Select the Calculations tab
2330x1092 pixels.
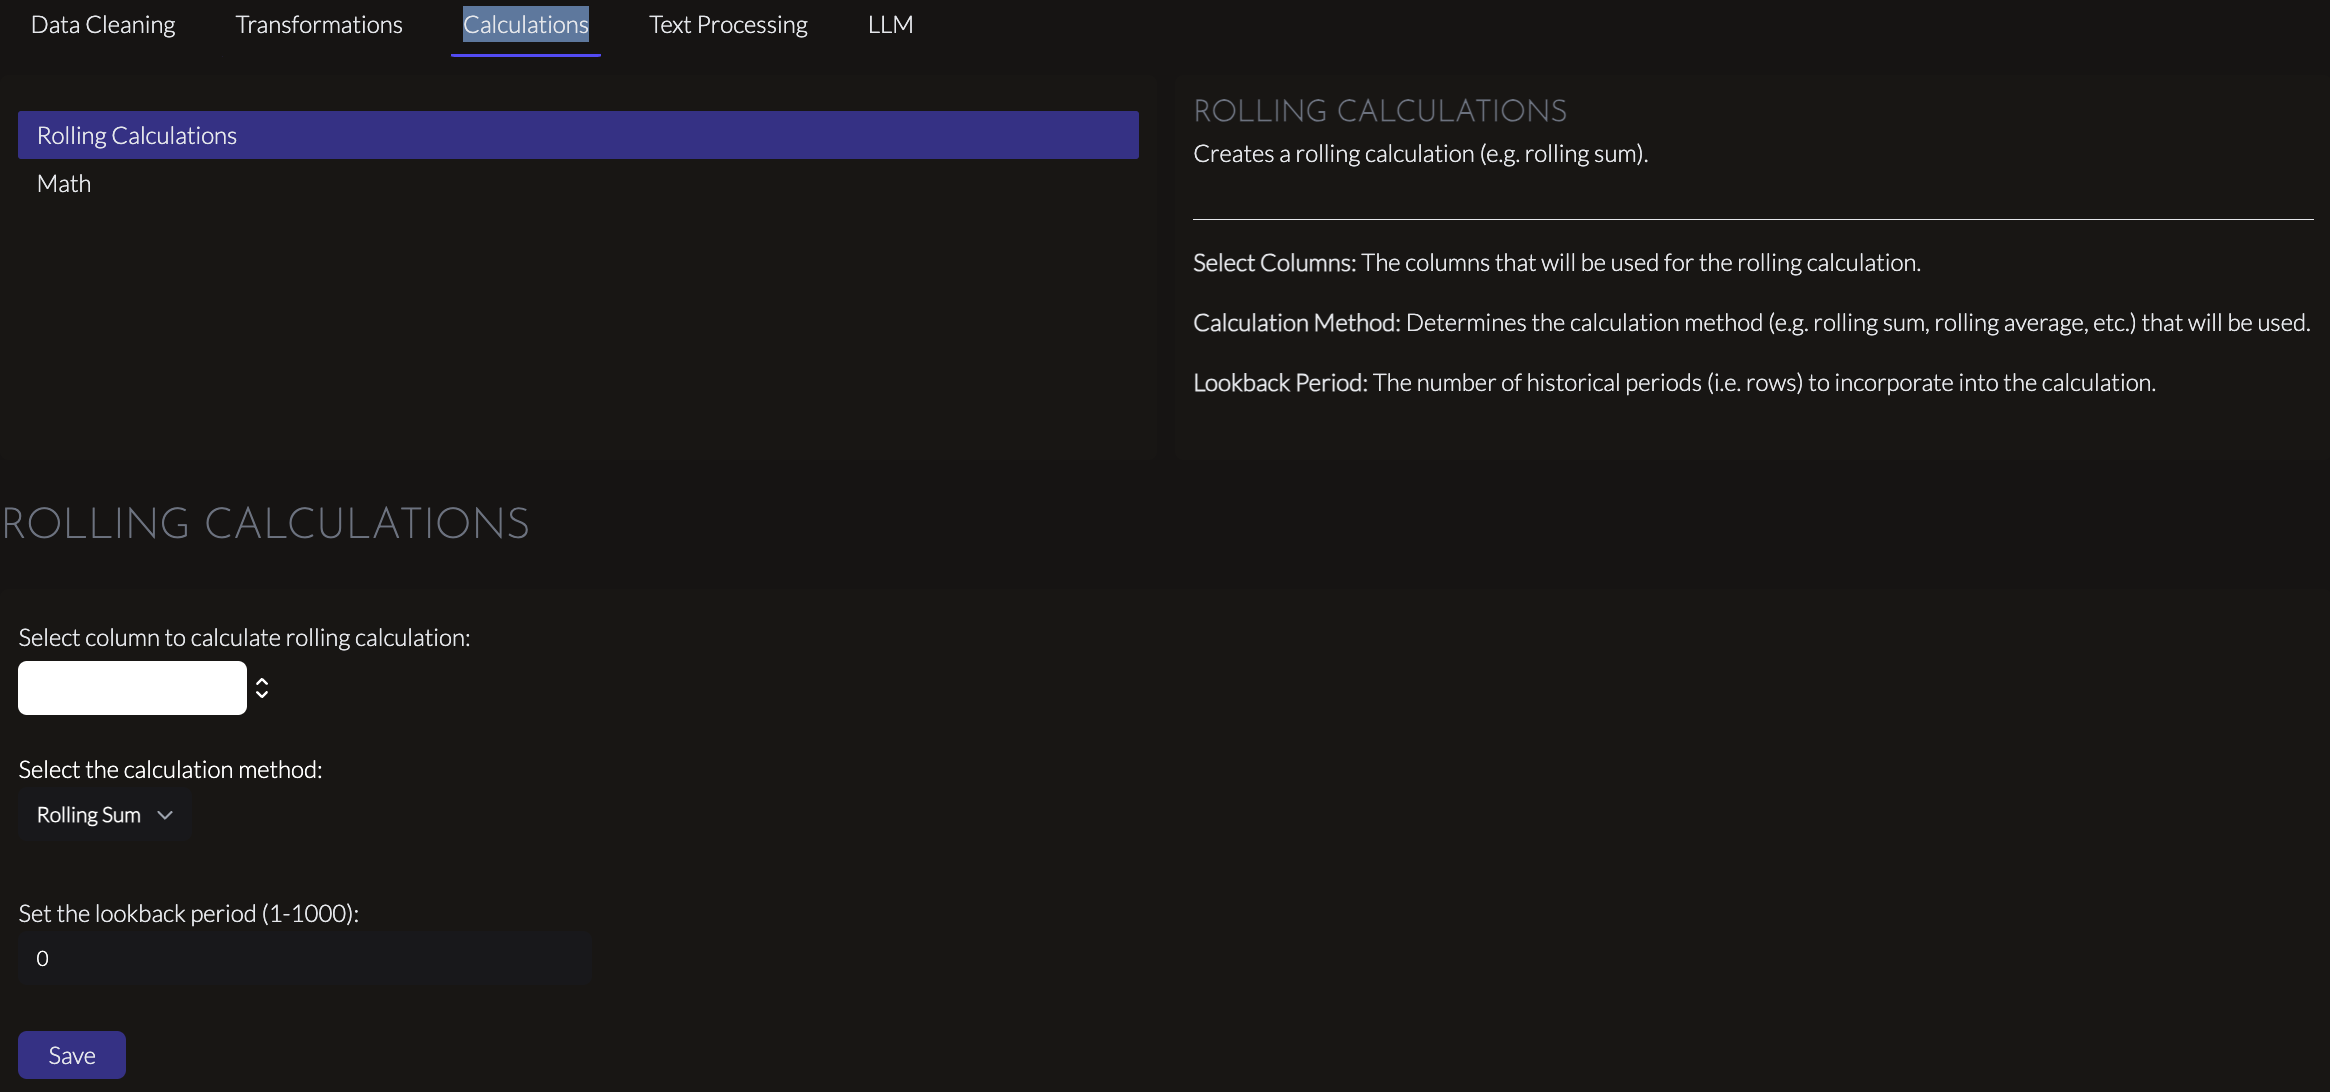point(526,25)
